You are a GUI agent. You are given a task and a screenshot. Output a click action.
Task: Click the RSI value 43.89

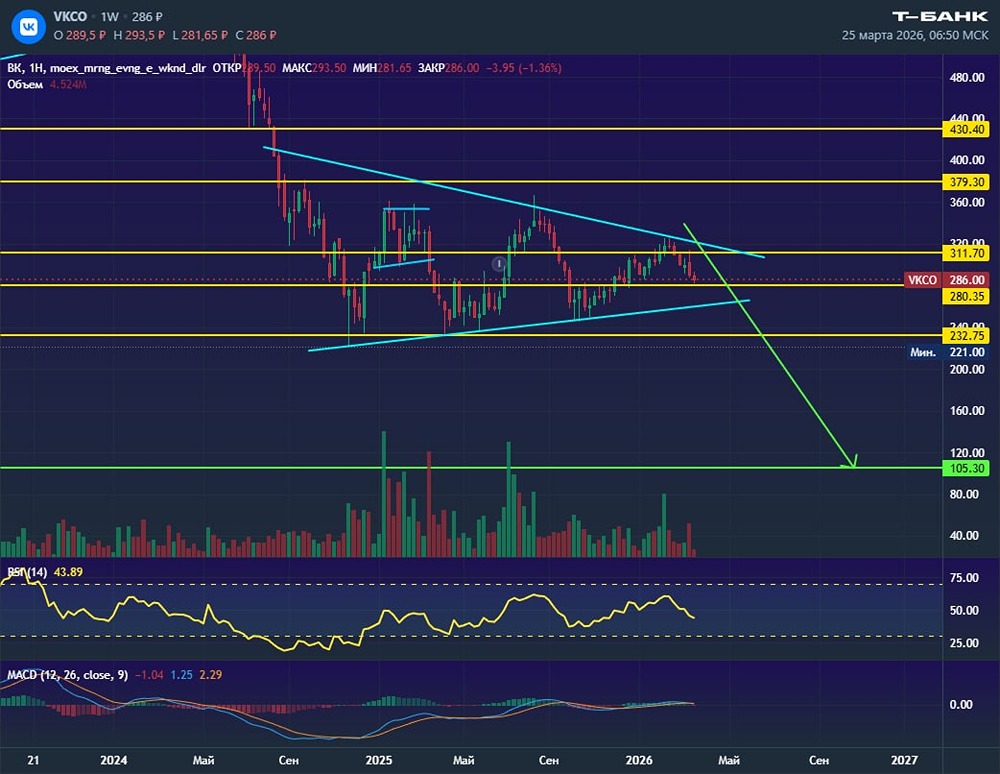click(x=68, y=572)
